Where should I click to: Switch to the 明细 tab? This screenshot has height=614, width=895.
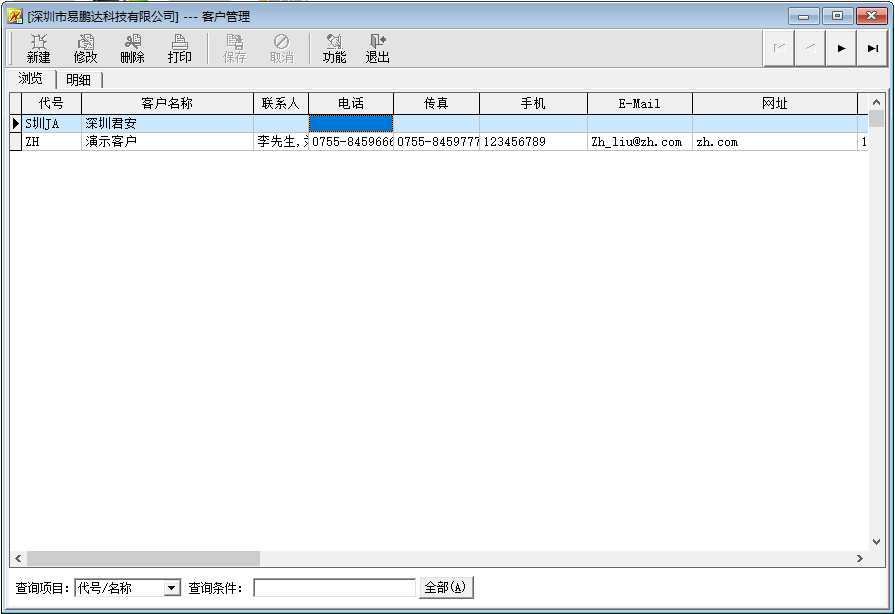(78, 80)
